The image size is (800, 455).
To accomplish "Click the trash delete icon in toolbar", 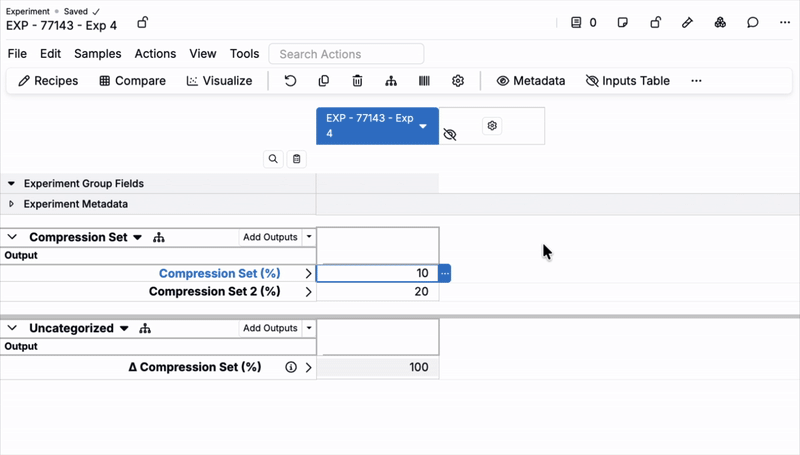I will coord(357,81).
